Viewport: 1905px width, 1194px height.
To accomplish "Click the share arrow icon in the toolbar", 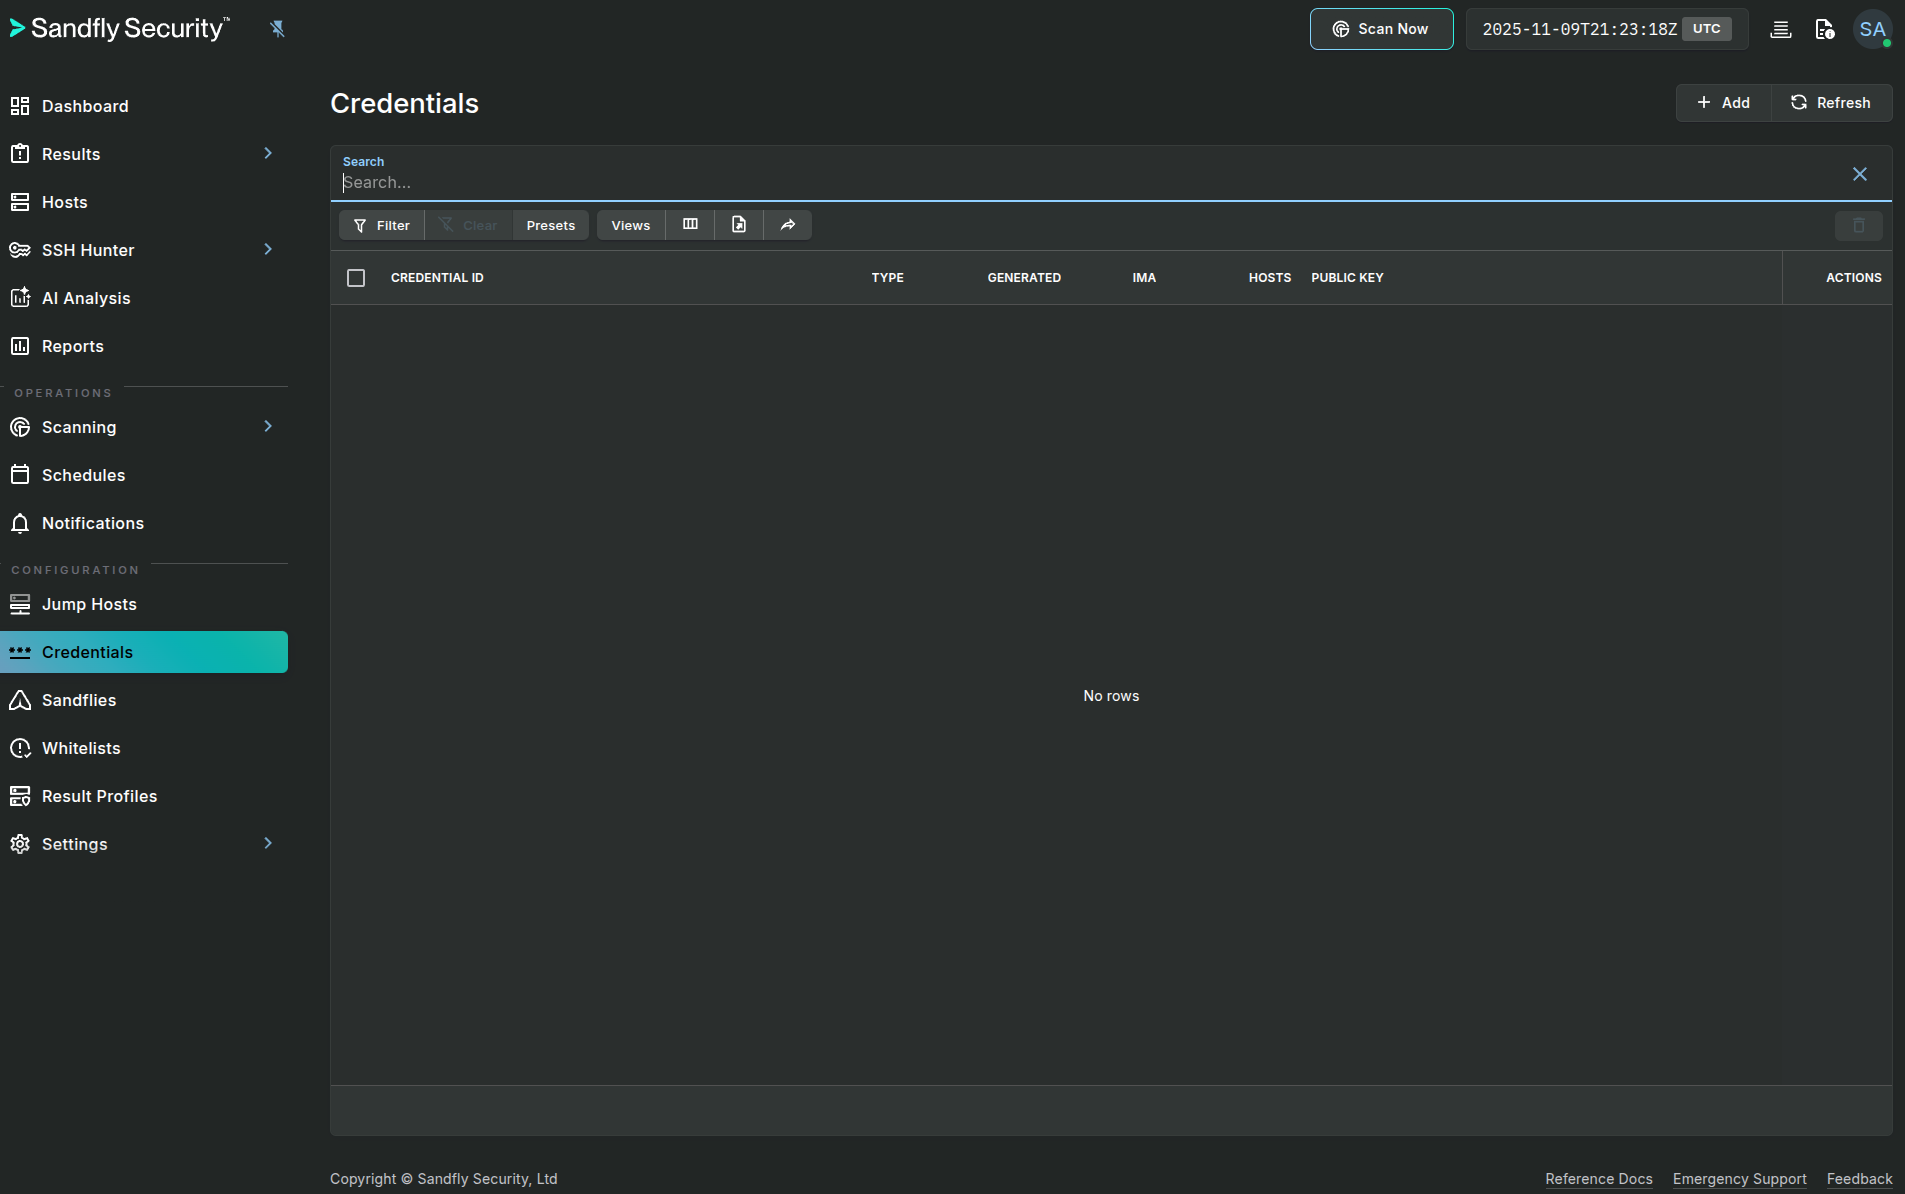I will pyautogui.click(x=788, y=225).
